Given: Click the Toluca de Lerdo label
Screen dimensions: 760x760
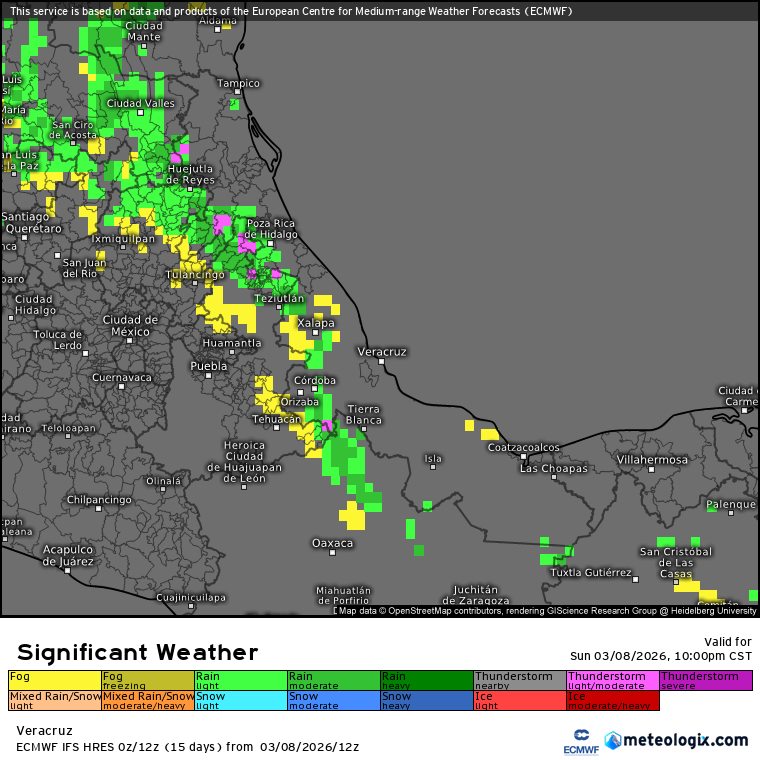Looking at the screenshot, I should coord(58,340).
